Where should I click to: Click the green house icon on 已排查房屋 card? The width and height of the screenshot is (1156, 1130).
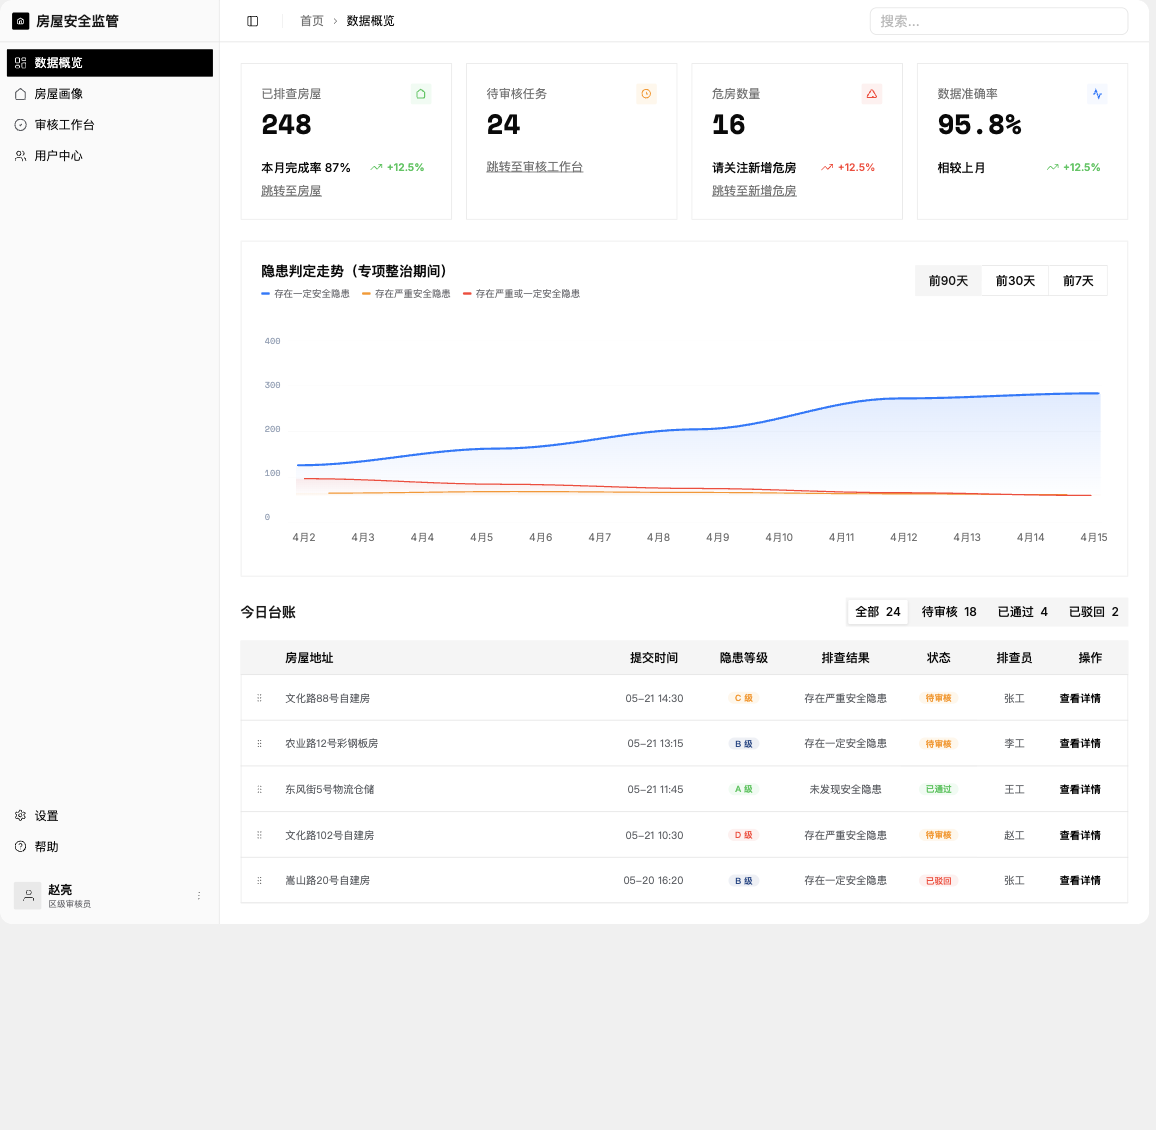[420, 94]
